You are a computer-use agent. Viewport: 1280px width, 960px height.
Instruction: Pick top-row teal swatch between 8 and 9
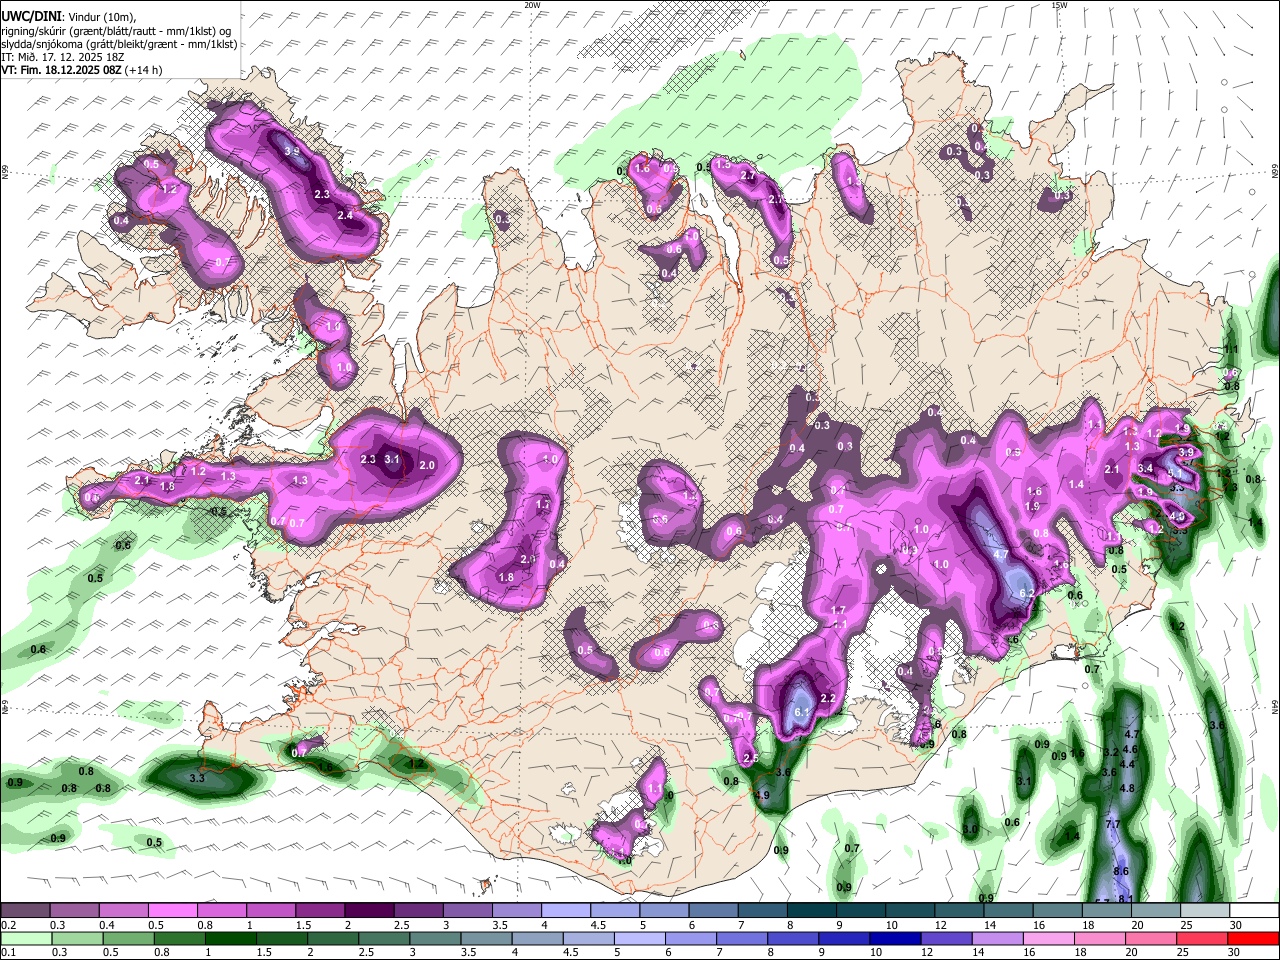(x=812, y=911)
